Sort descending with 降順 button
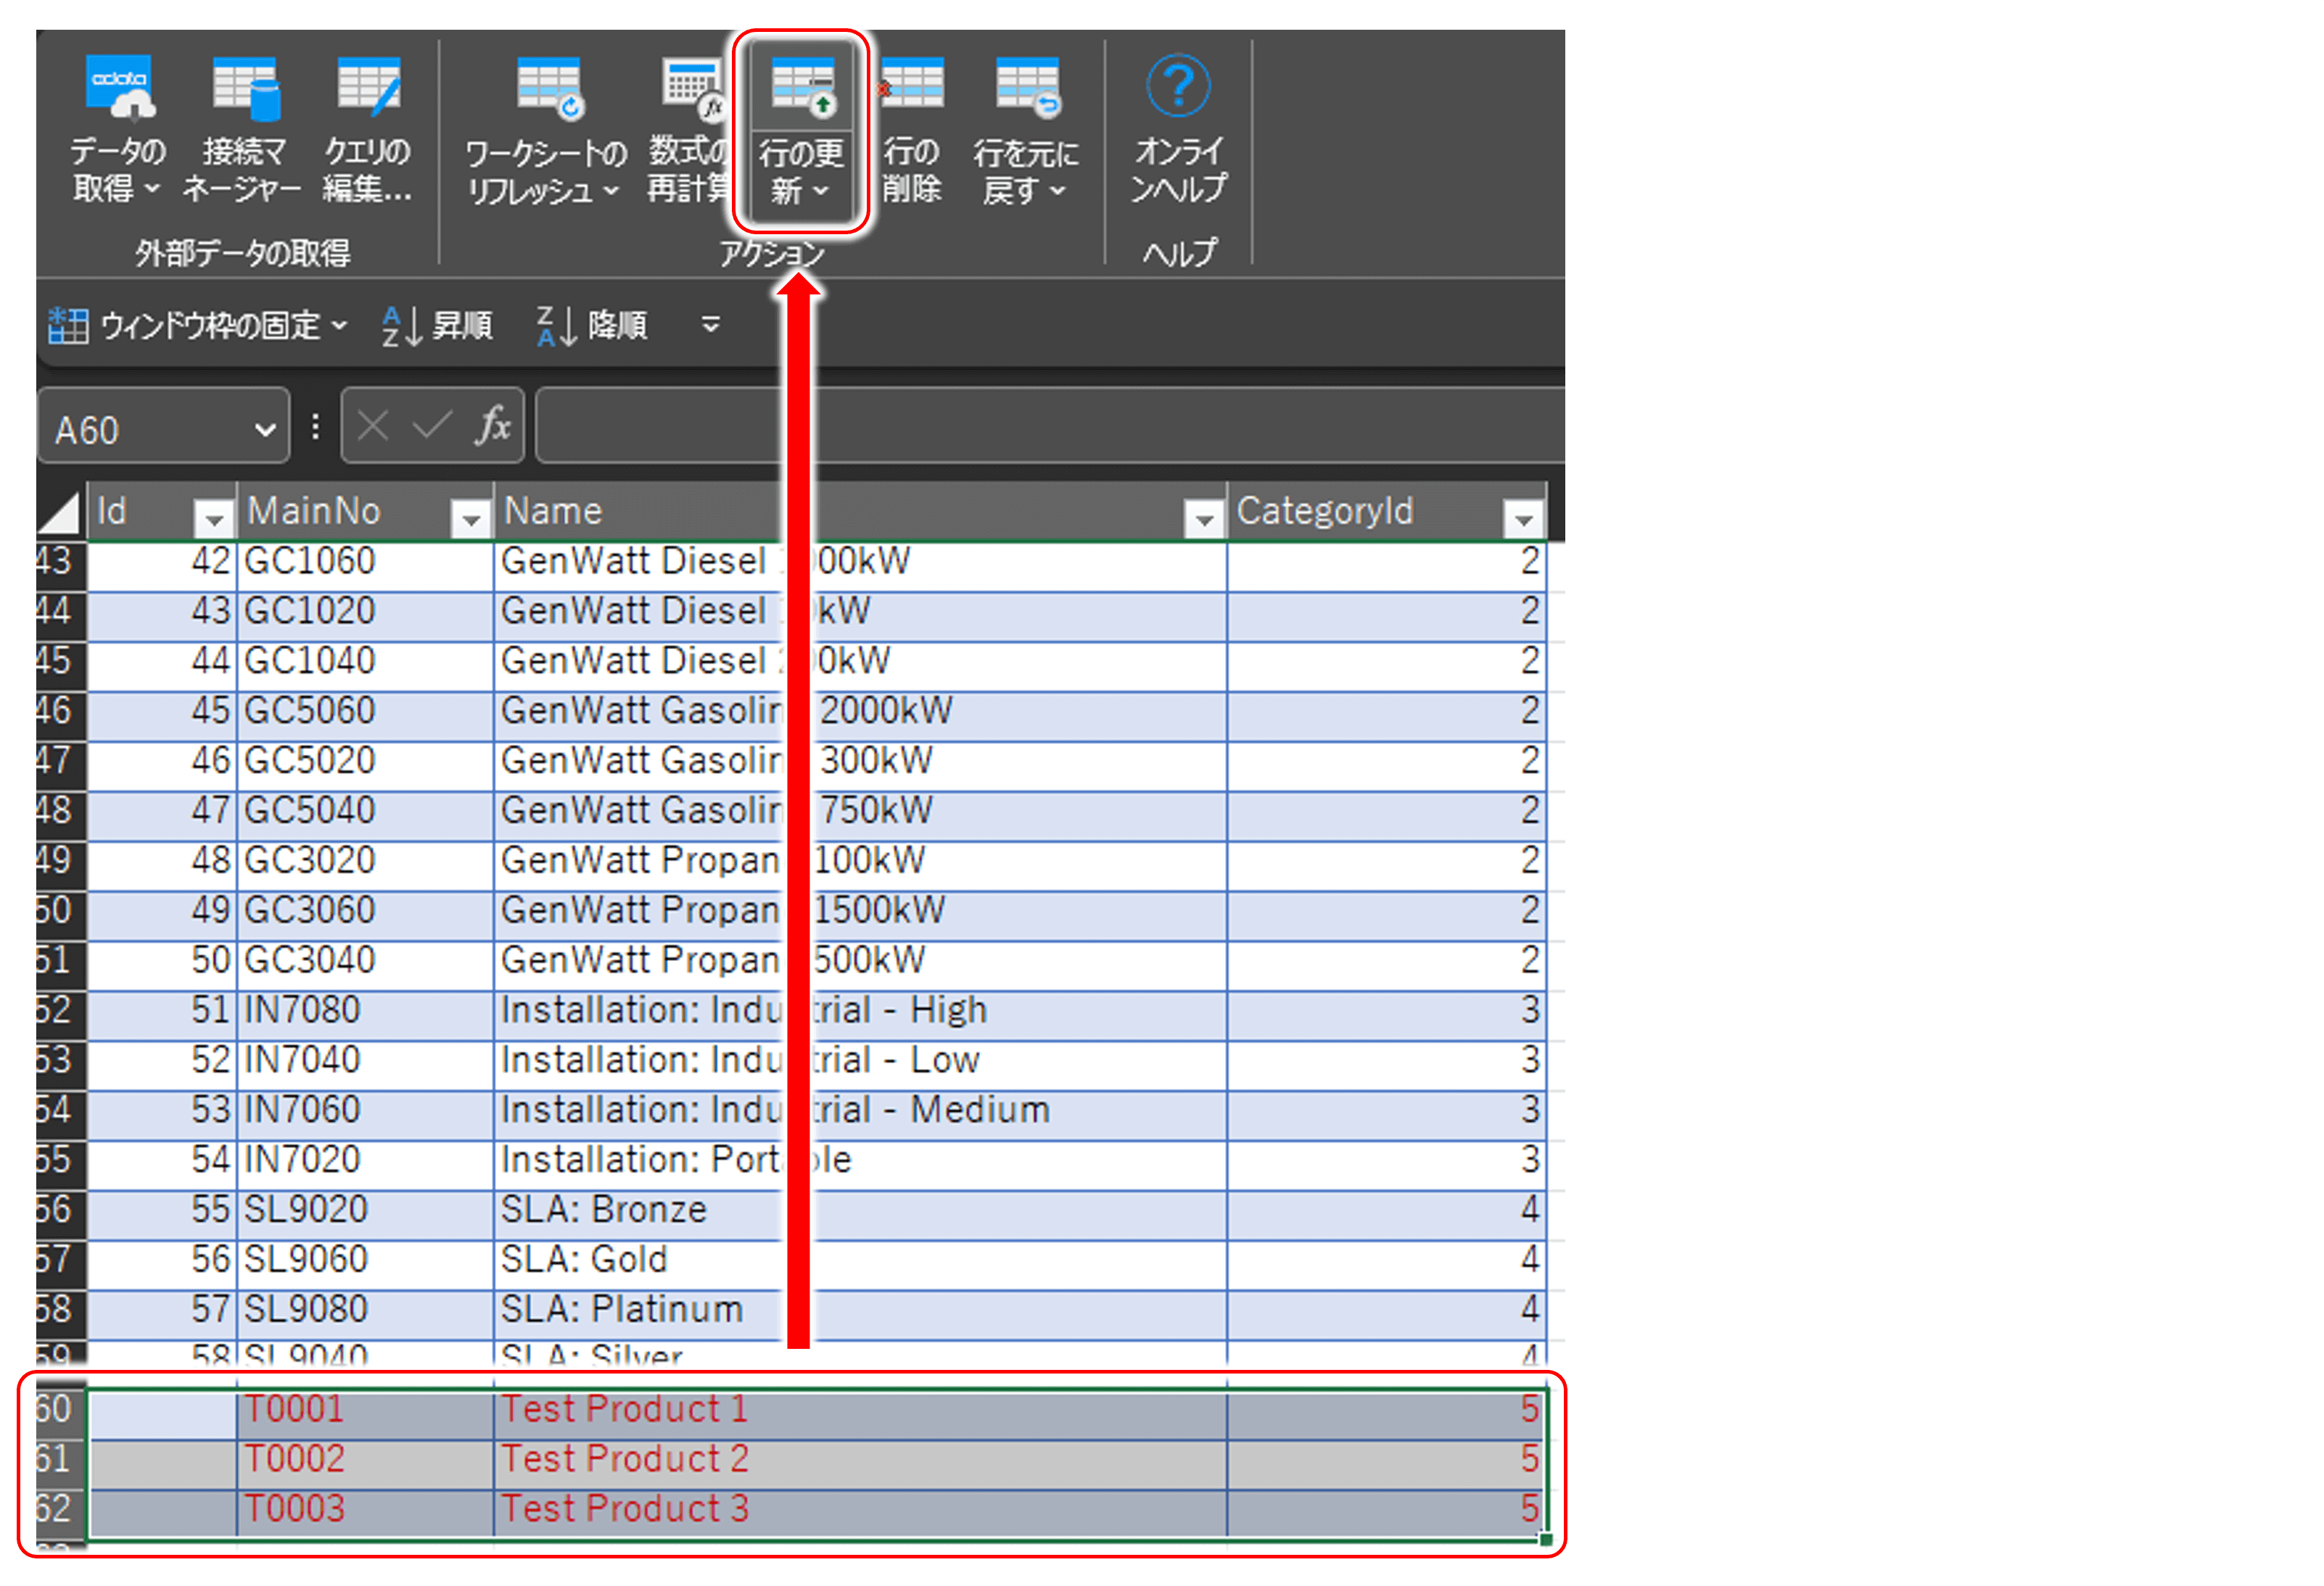Image resolution: width=2324 pixels, height=1586 pixels. click(x=592, y=325)
